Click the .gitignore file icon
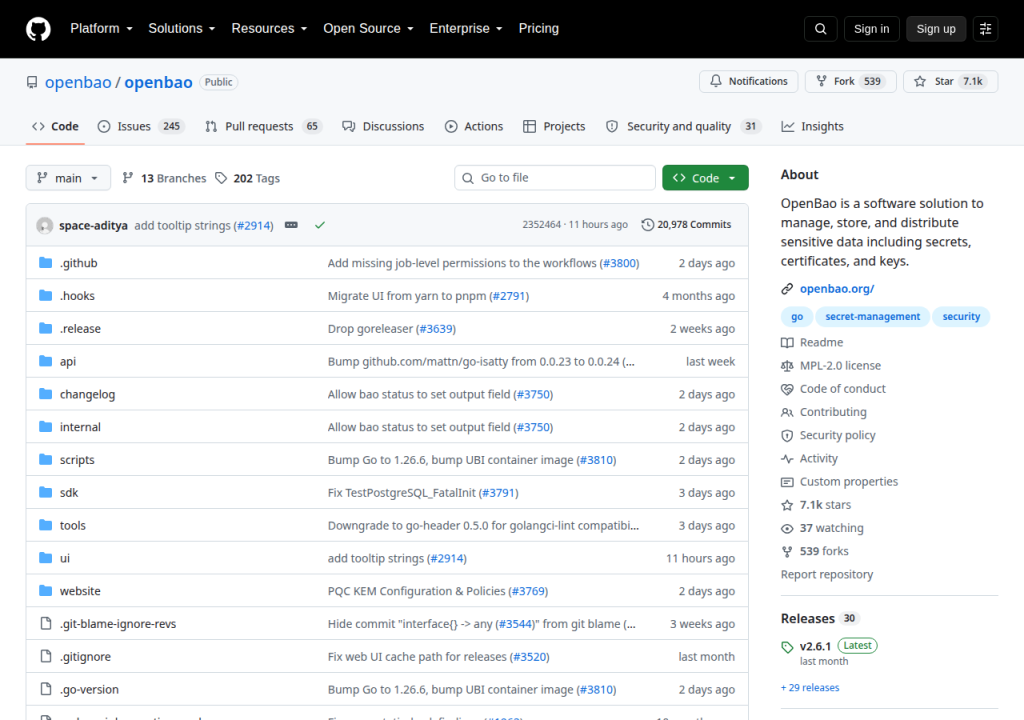The height and width of the screenshot is (720, 1024). (45, 656)
